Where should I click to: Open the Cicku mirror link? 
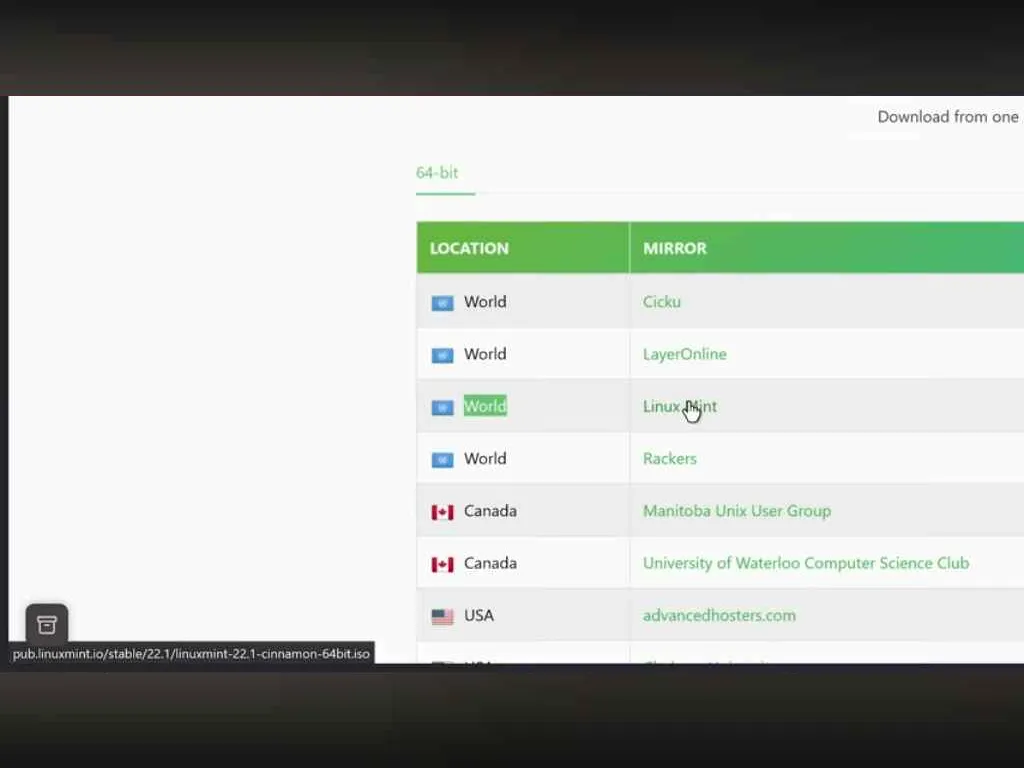(x=662, y=302)
